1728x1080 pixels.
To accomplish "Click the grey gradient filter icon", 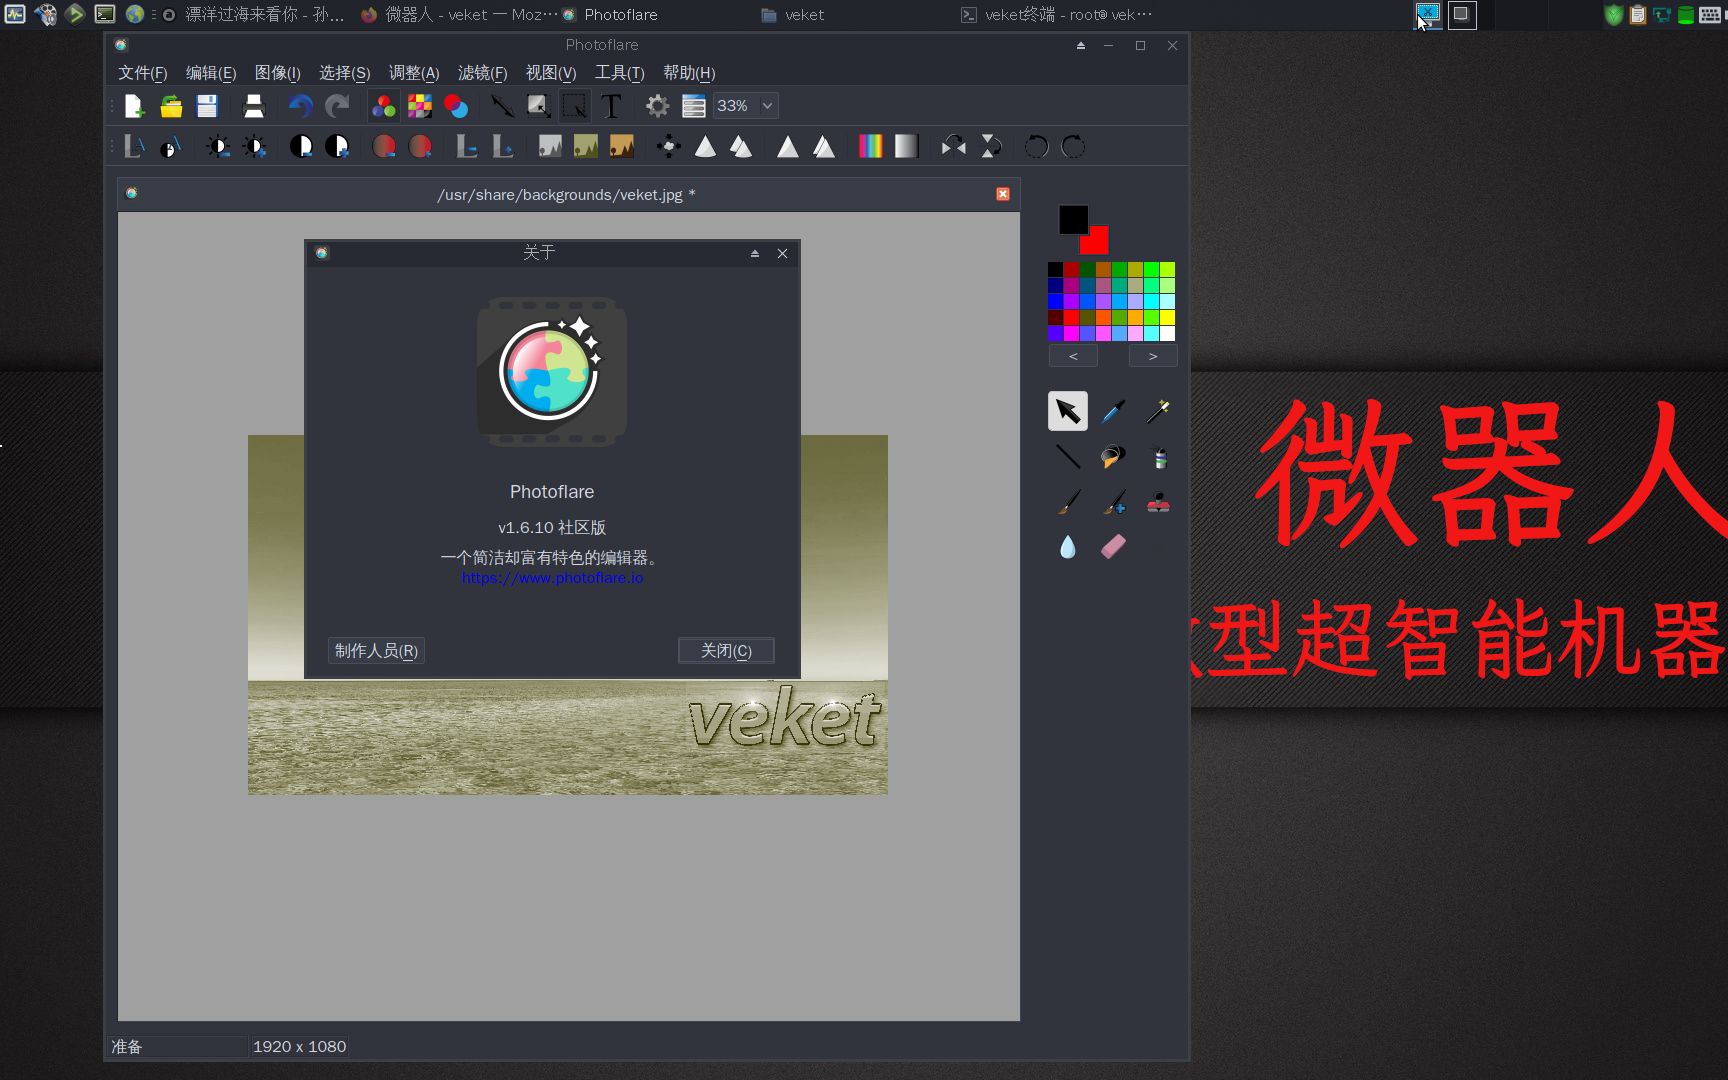I will (906, 147).
